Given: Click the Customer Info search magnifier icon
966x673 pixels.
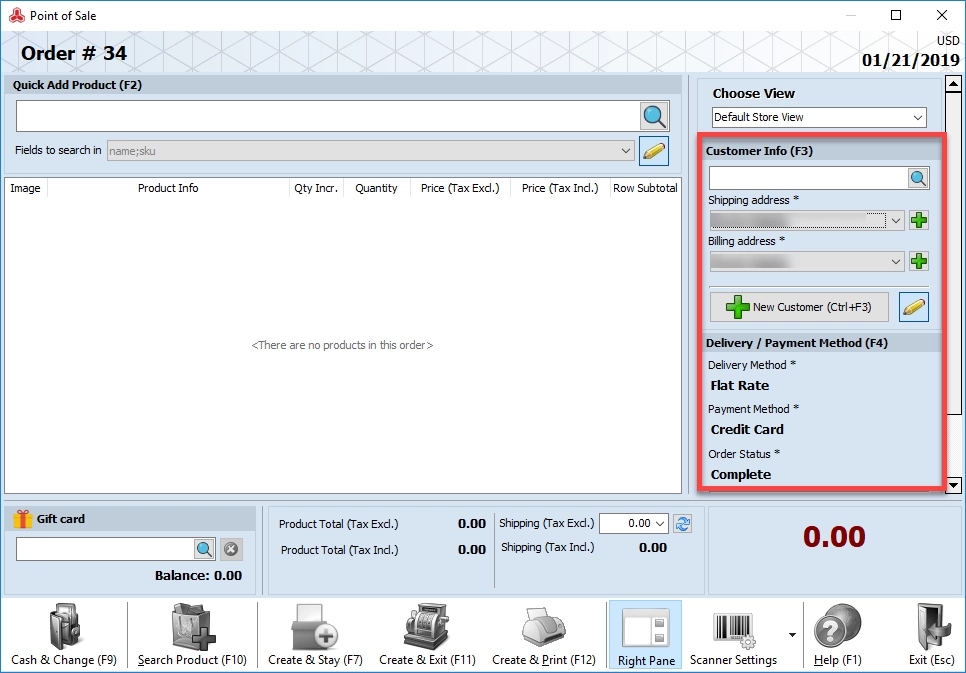Looking at the screenshot, I should click(918, 178).
